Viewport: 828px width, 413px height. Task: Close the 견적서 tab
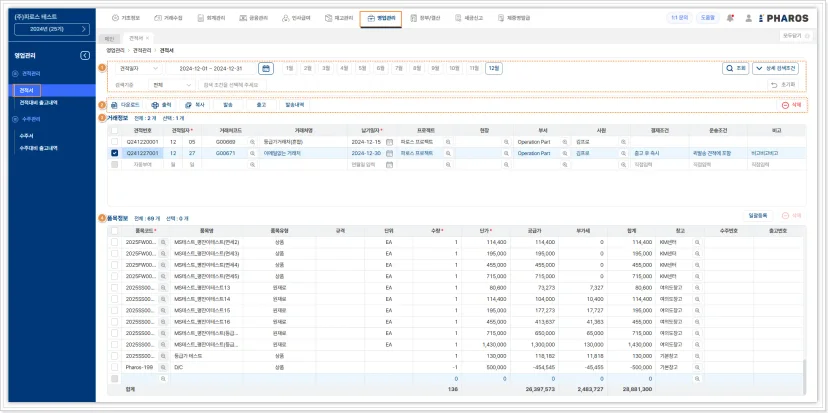(x=147, y=39)
